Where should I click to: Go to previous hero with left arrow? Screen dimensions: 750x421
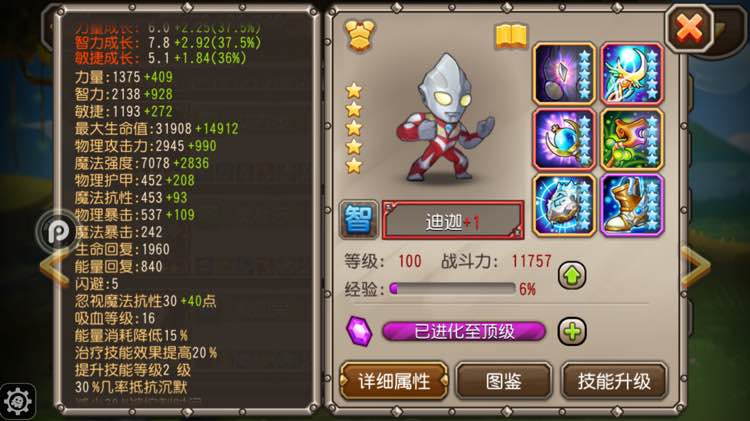pos(55,268)
